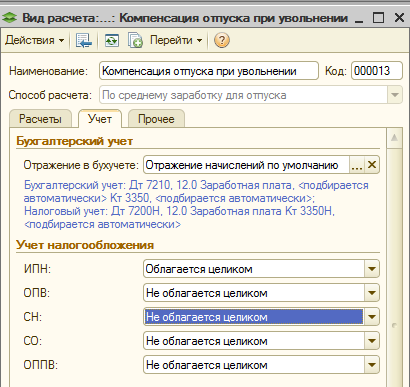Click the Бухгалтерский учет section header
Screen dimensions: 410x387
(x=75, y=141)
